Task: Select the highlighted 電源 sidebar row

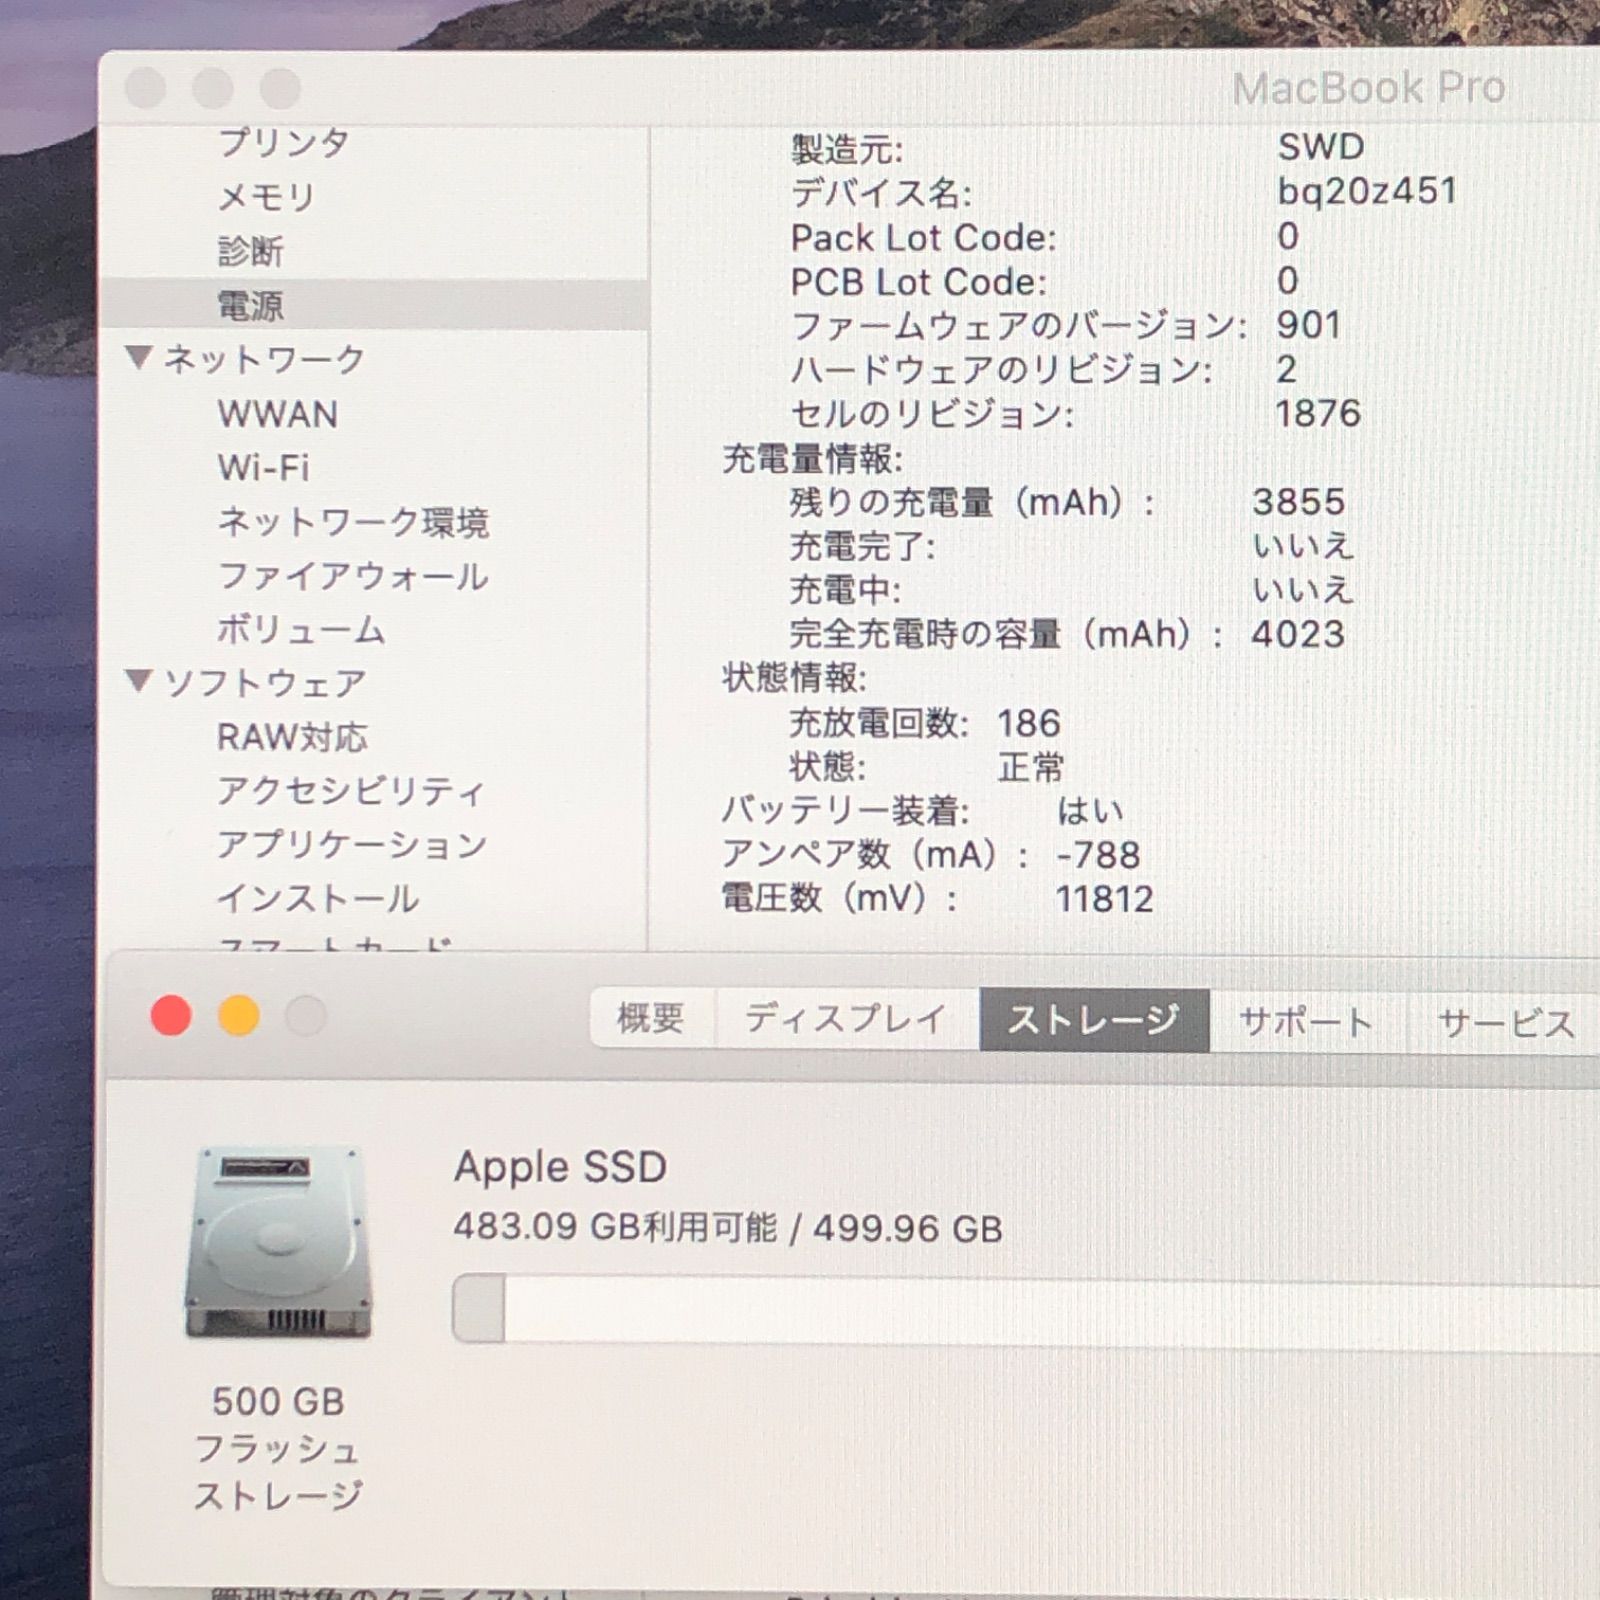Action: click(375, 305)
